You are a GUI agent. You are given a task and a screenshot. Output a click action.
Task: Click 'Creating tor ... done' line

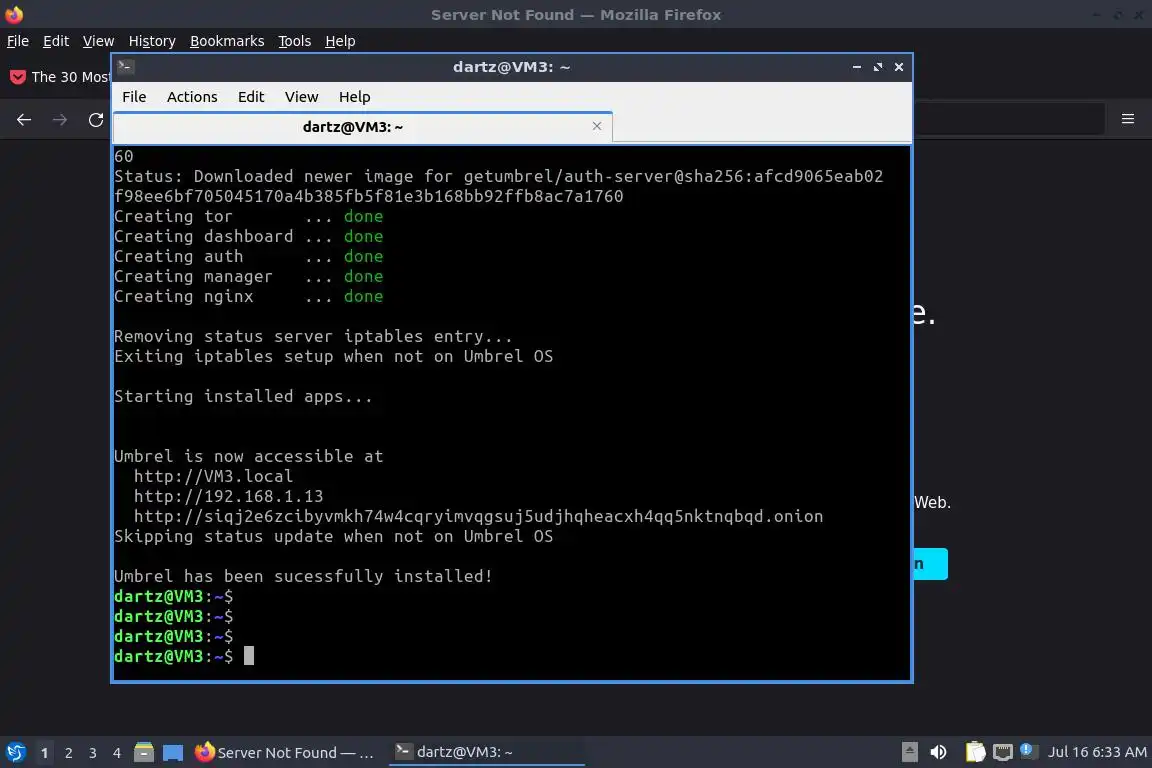pyautogui.click(x=248, y=216)
